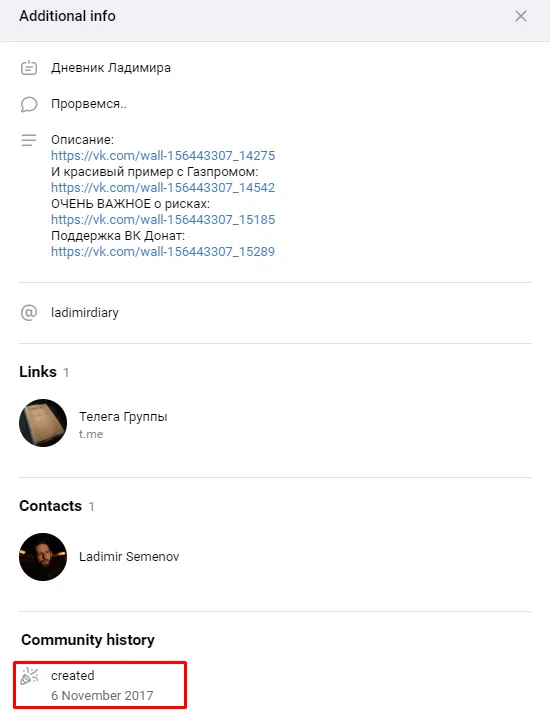The width and height of the screenshot is (550, 715).
Task: Click the ladimirdiary short address
Action: tap(85, 313)
